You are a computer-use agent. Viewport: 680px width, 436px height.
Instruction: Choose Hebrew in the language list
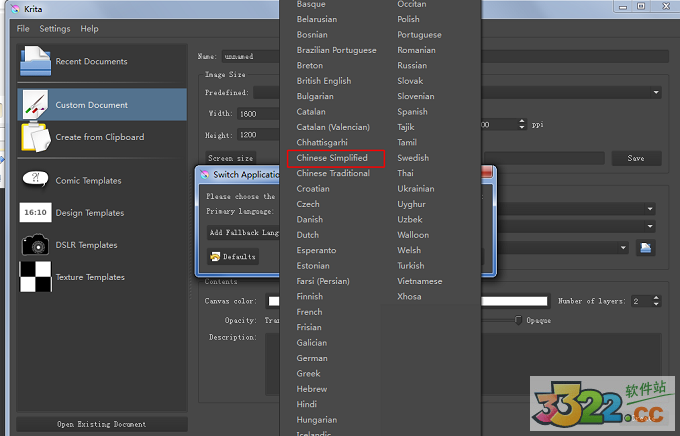click(x=312, y=389)
